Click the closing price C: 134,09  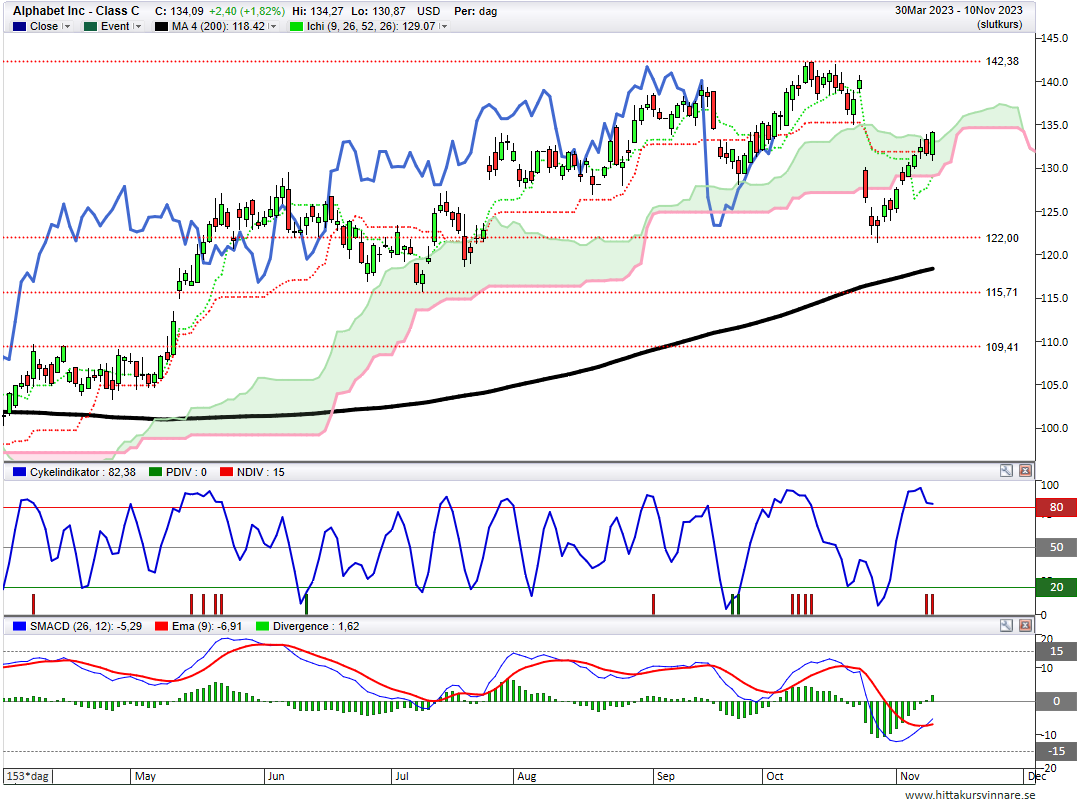[x=179, y=11]
